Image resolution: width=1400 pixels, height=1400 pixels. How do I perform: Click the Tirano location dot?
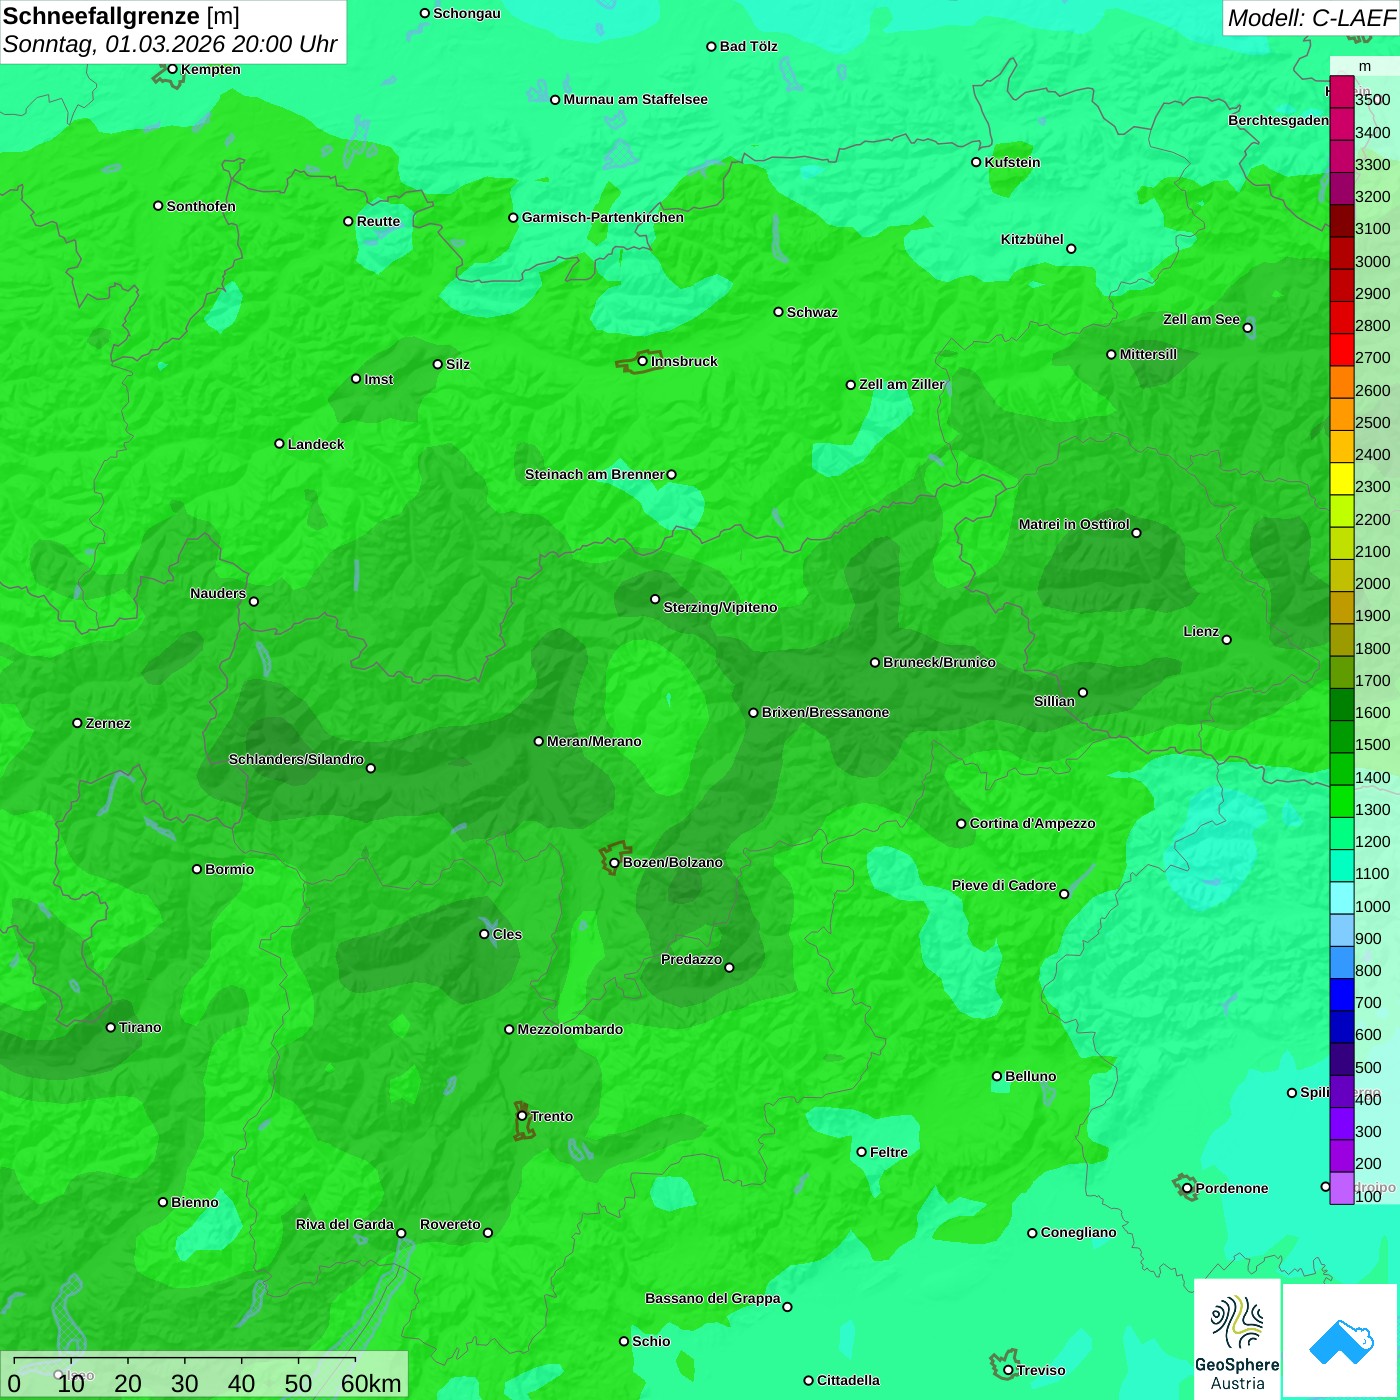coord(111,1027)
